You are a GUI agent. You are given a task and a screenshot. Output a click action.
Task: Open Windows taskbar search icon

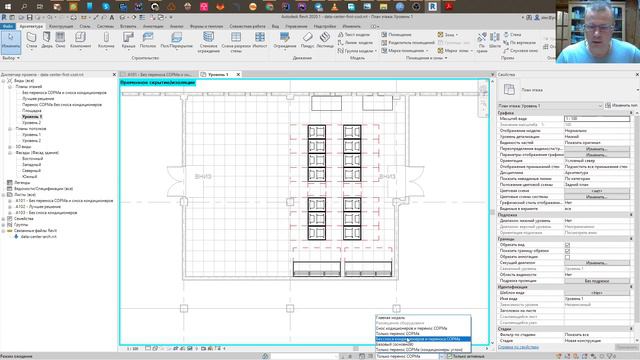[x=24, y=7]
